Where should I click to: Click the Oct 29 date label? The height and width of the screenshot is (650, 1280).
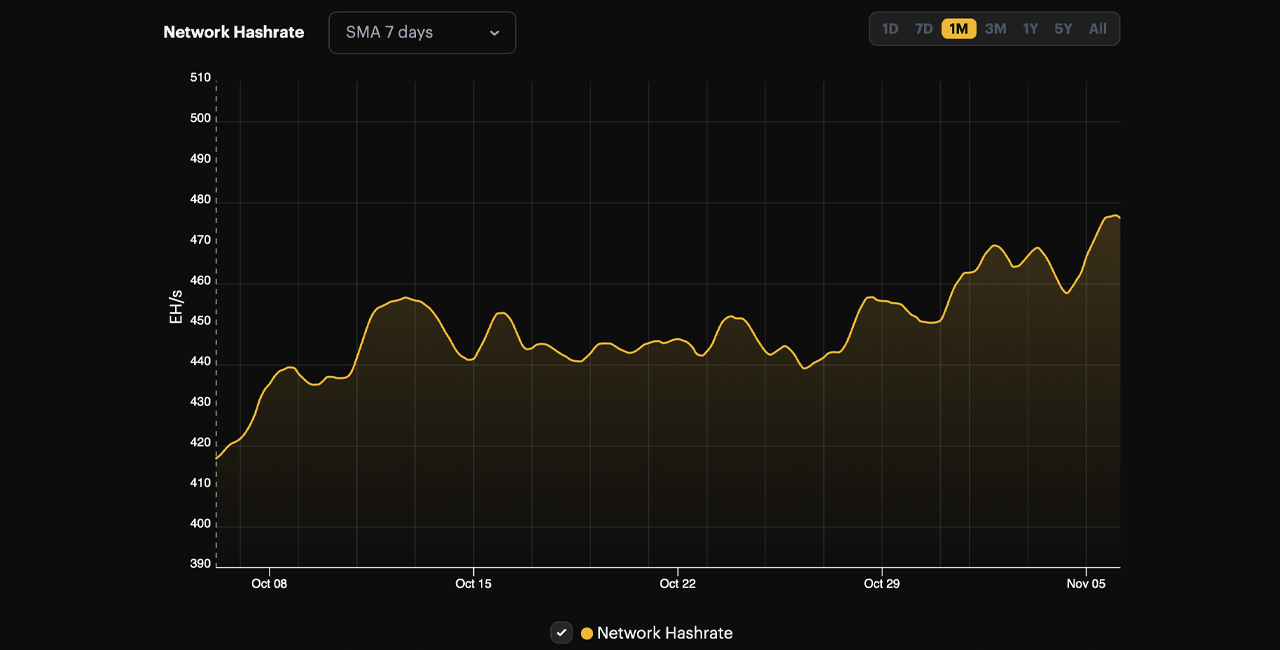click(x=881, y=584)
